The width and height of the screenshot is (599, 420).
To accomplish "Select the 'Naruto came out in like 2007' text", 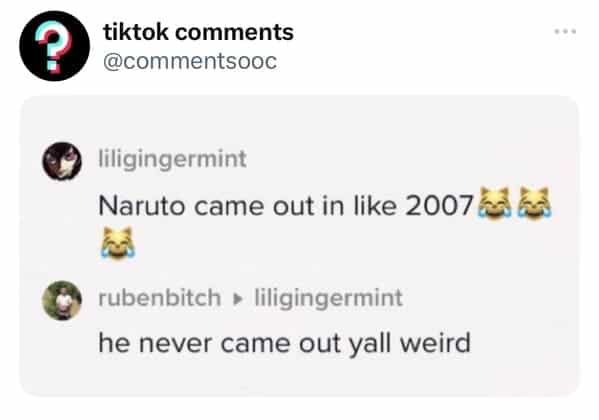I will click(286, 206).
